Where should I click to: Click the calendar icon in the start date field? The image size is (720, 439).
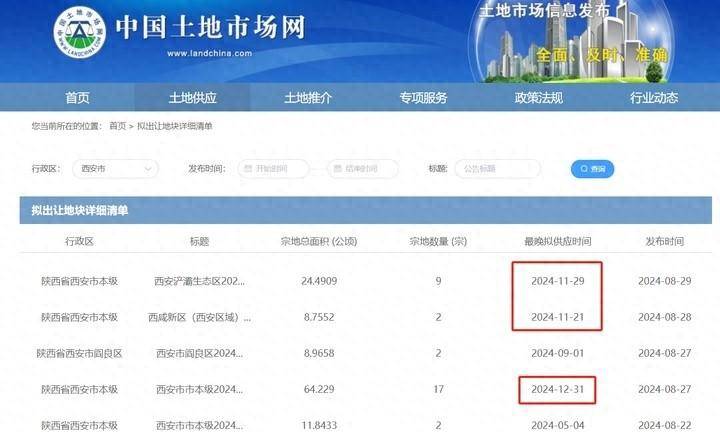click(x=248, y=169)
